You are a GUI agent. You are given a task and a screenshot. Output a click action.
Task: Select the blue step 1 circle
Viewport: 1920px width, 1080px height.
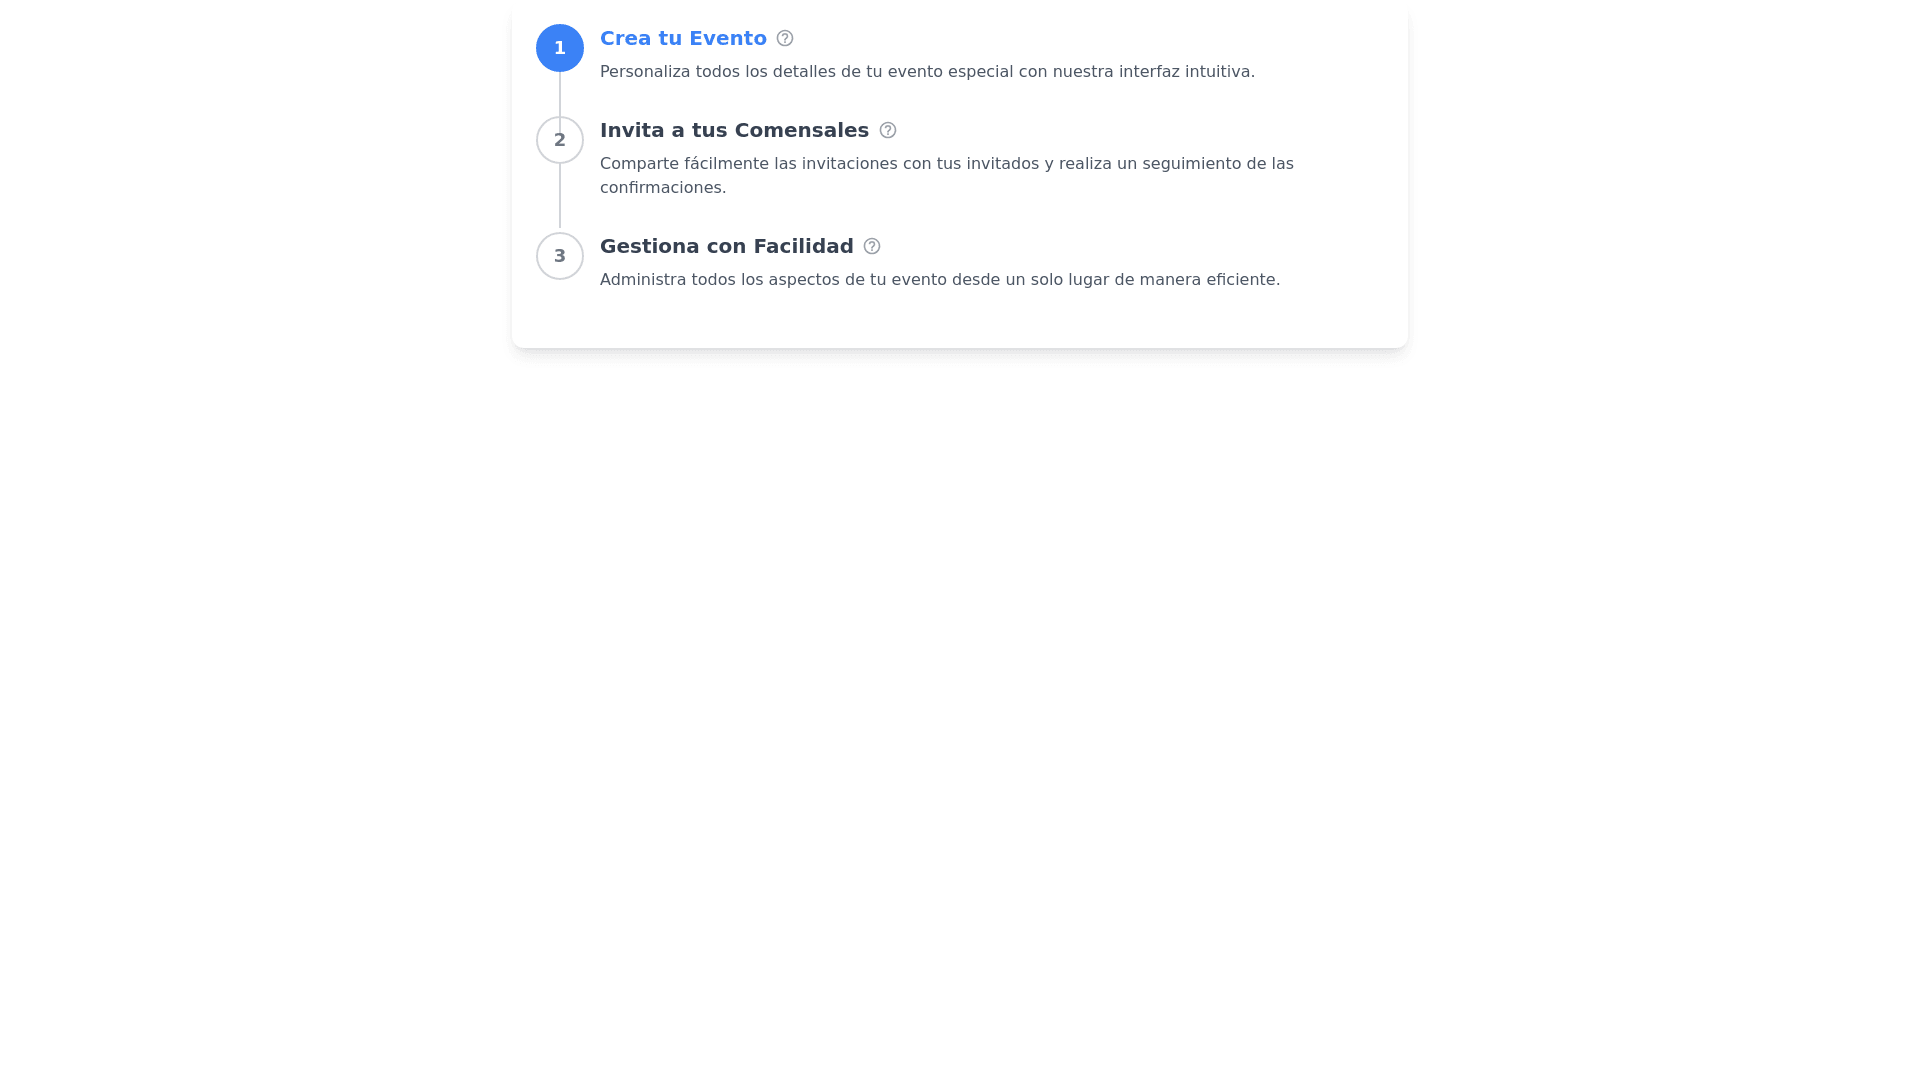click(560, 48)
